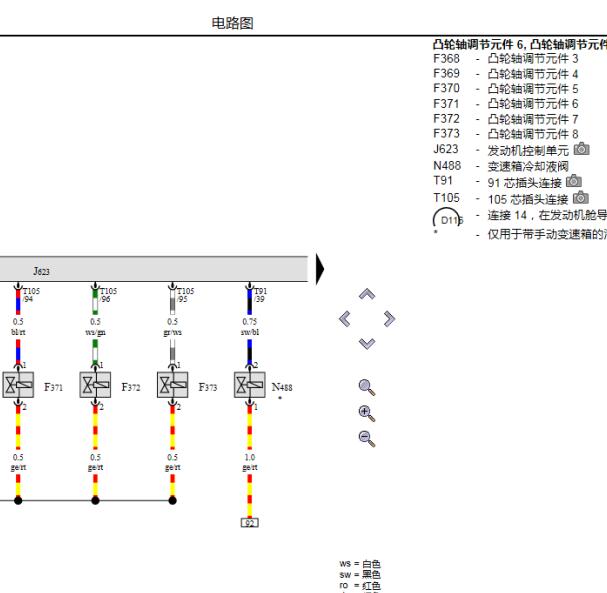
Task: Pan the diagram right with the right arrow
Action: (389, 319)
